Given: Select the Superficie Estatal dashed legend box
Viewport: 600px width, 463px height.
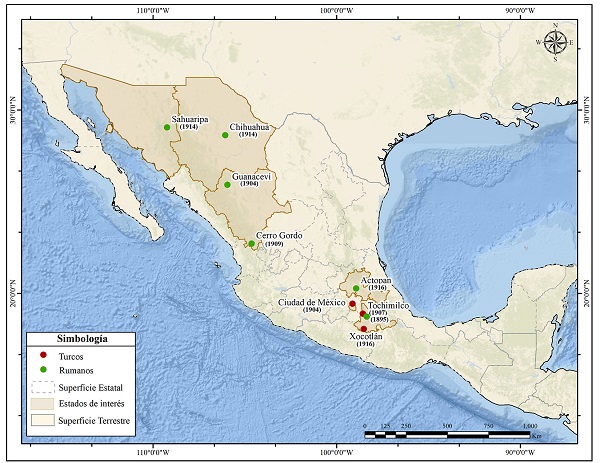Looking at the screenshot, I should pos(41,388).
